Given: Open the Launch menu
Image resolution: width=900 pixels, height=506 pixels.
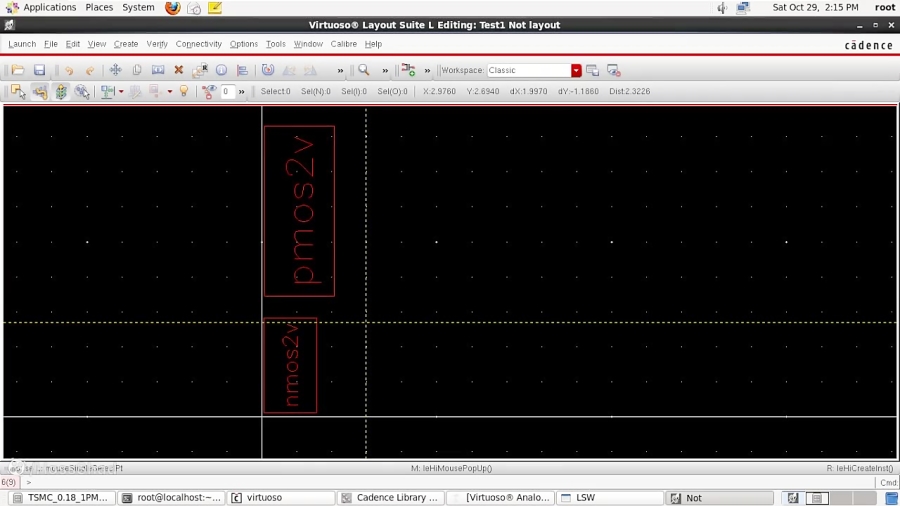Looking at the screenshot, I should (x=22, y=44).
